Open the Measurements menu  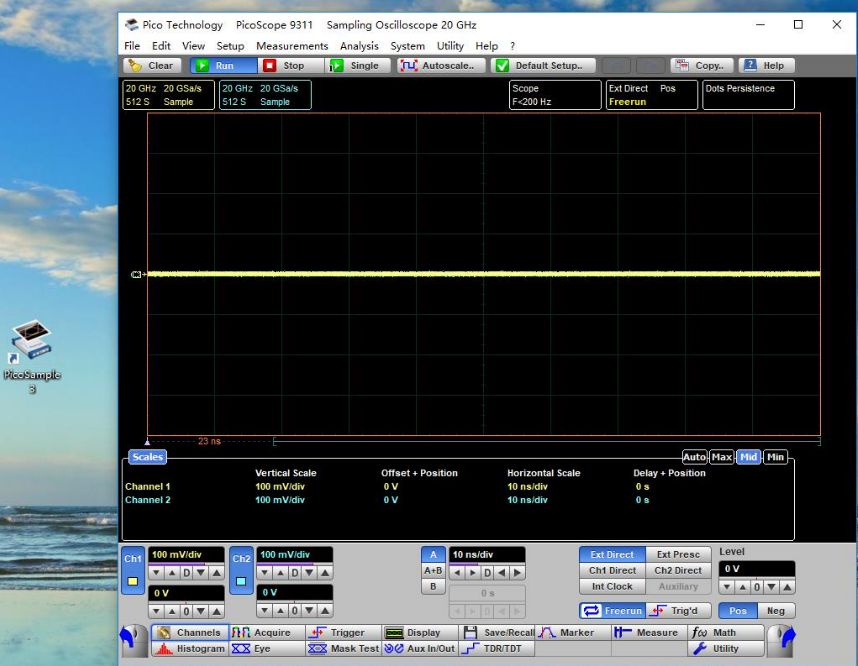click(292, 46)
